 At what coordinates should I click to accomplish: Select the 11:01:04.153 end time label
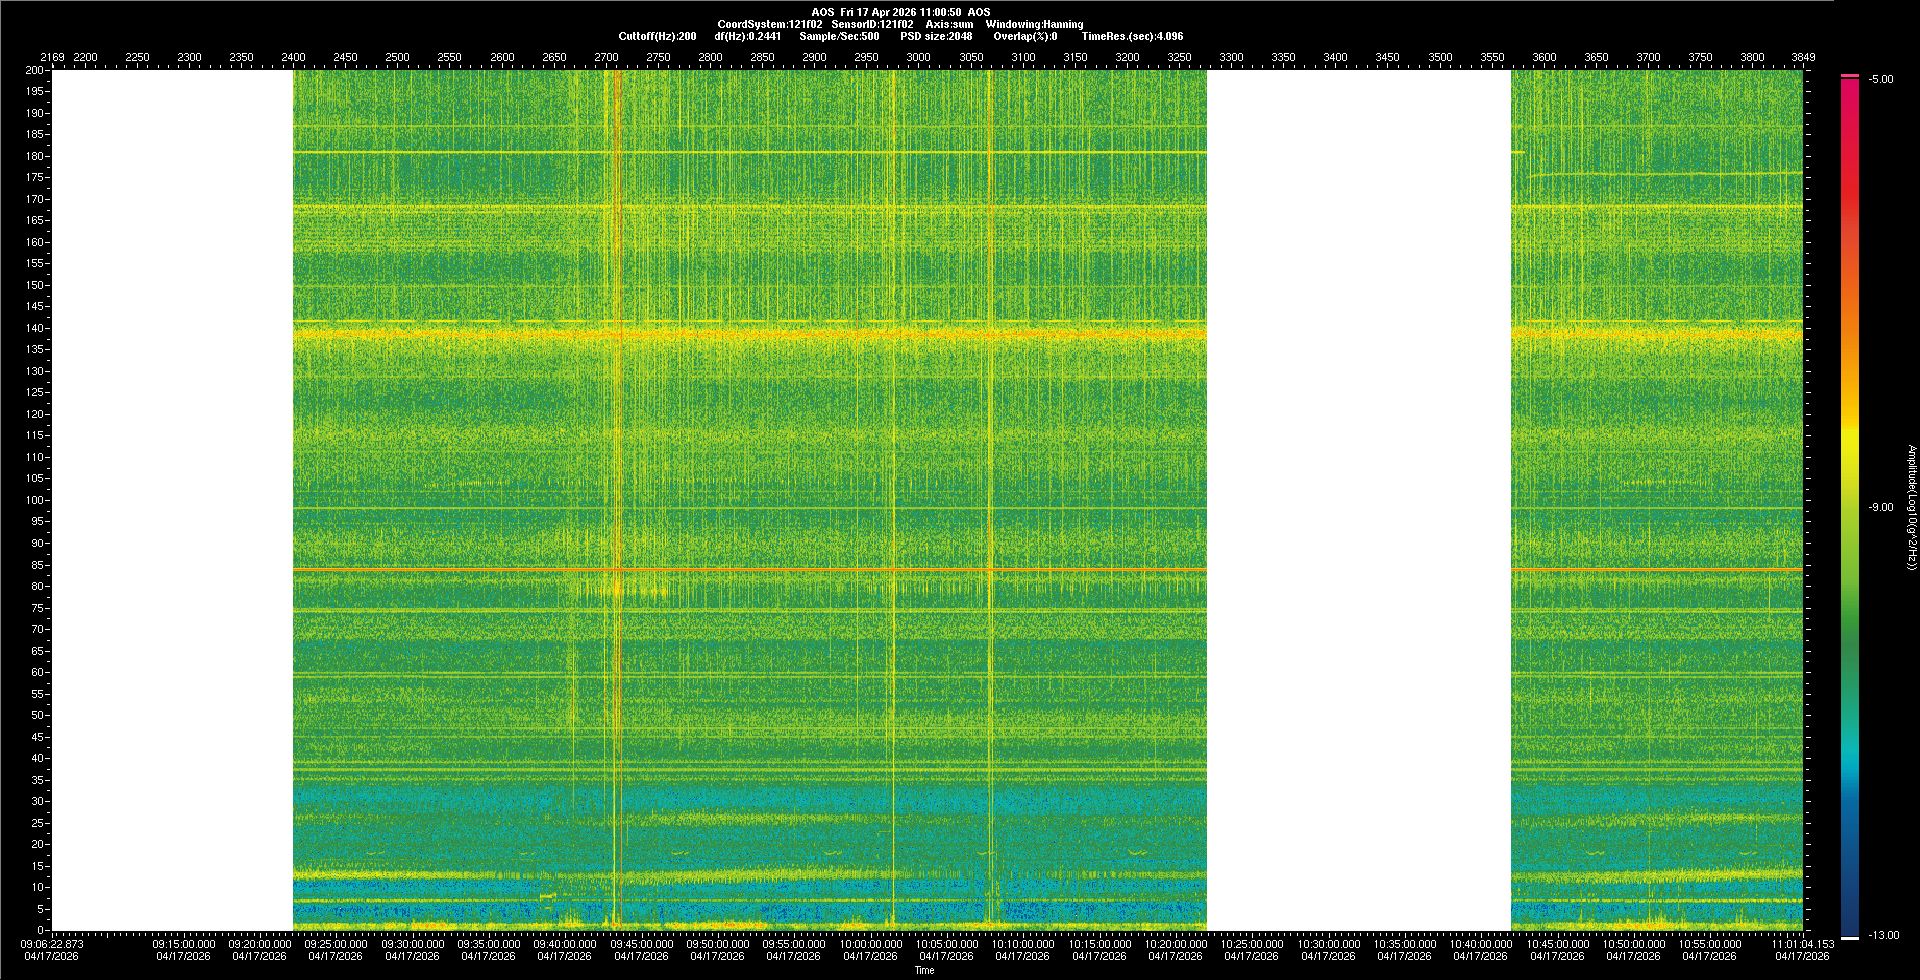pyautogui.click(x=1802, y=944)
